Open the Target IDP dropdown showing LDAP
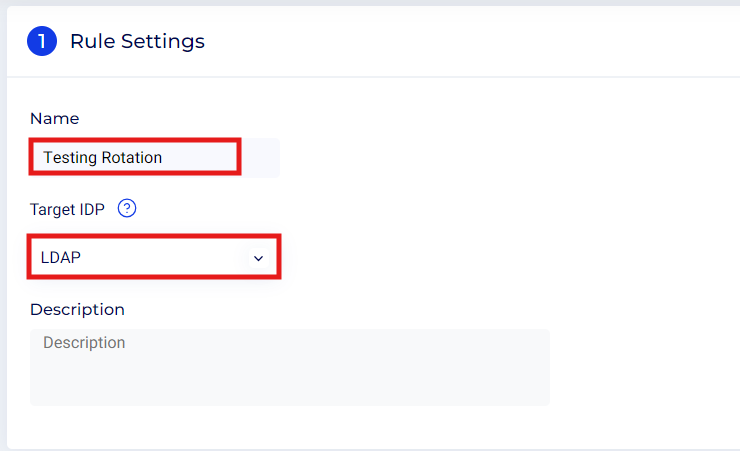The height and width of the screenshot is (451, 740). 154,258
